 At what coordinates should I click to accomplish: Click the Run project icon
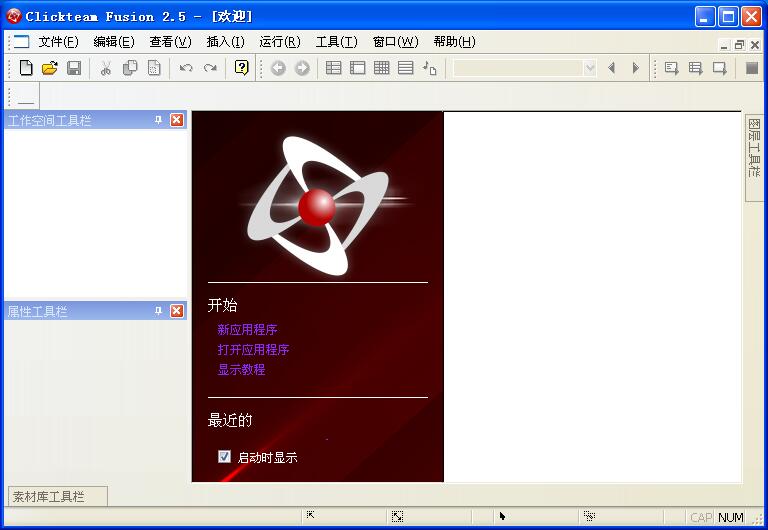[x=672, y=68]
